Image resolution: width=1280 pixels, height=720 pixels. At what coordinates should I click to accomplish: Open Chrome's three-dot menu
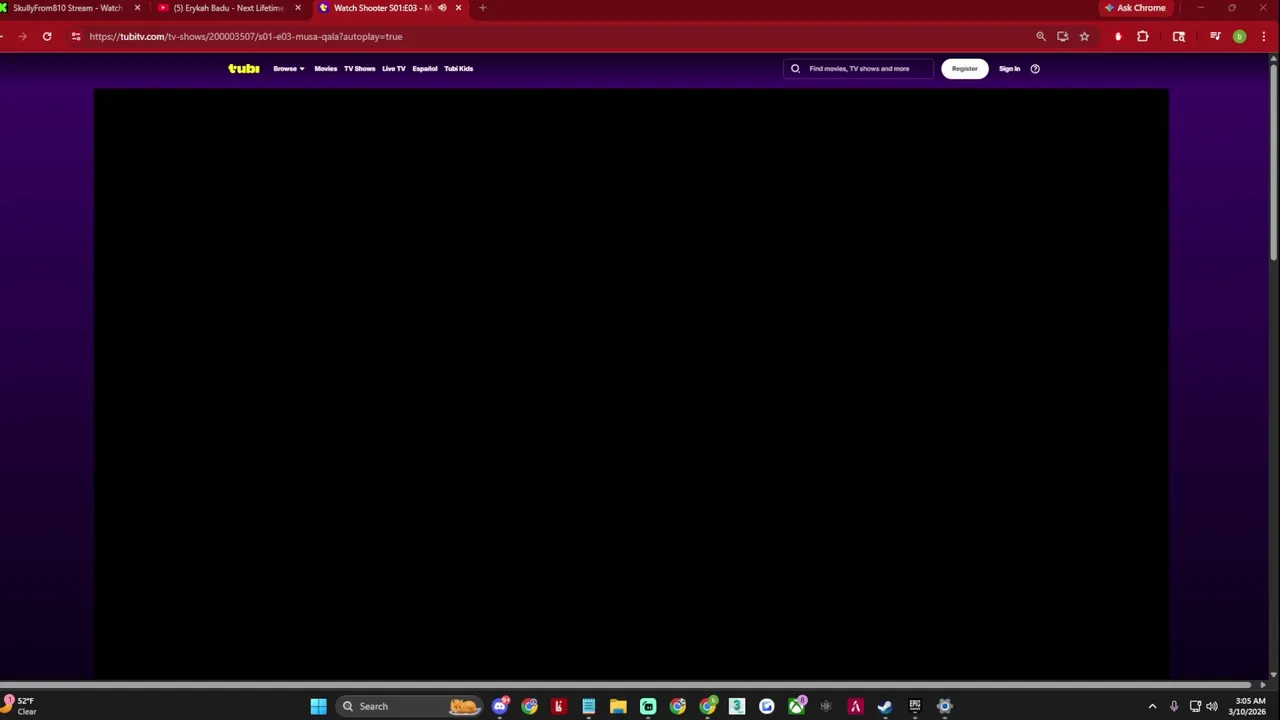[x=1264, y=37]
